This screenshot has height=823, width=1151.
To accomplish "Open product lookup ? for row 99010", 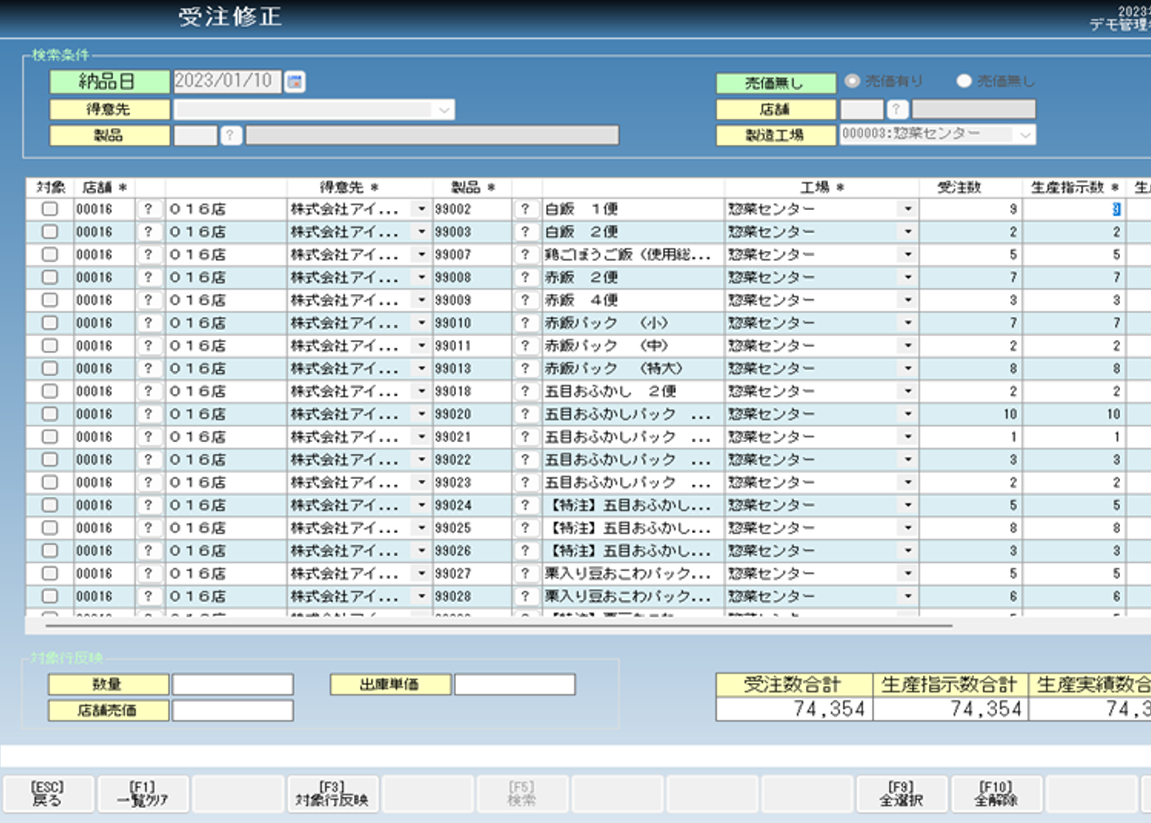I will [x=525, y=323].
